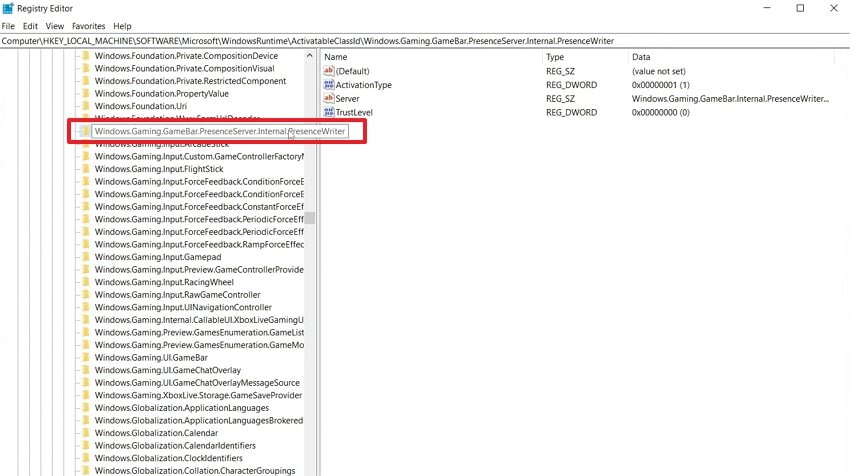Select Windows.Gaming.Preview.GamesEnumeration.GameMo key

tap(199, 345)
